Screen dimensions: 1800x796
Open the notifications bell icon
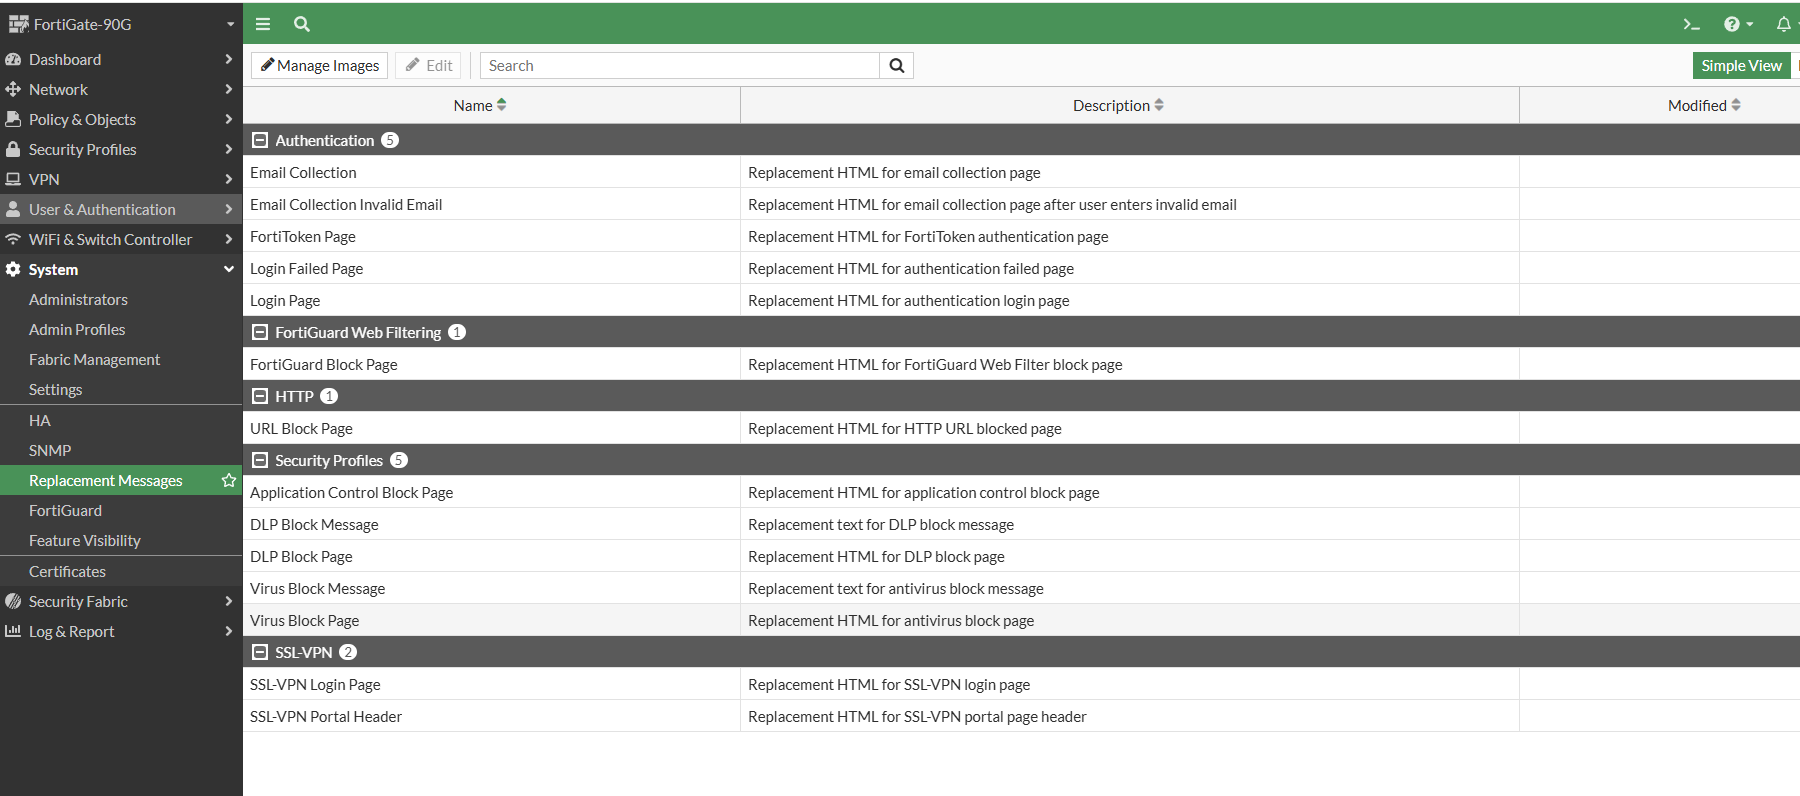1783,24
